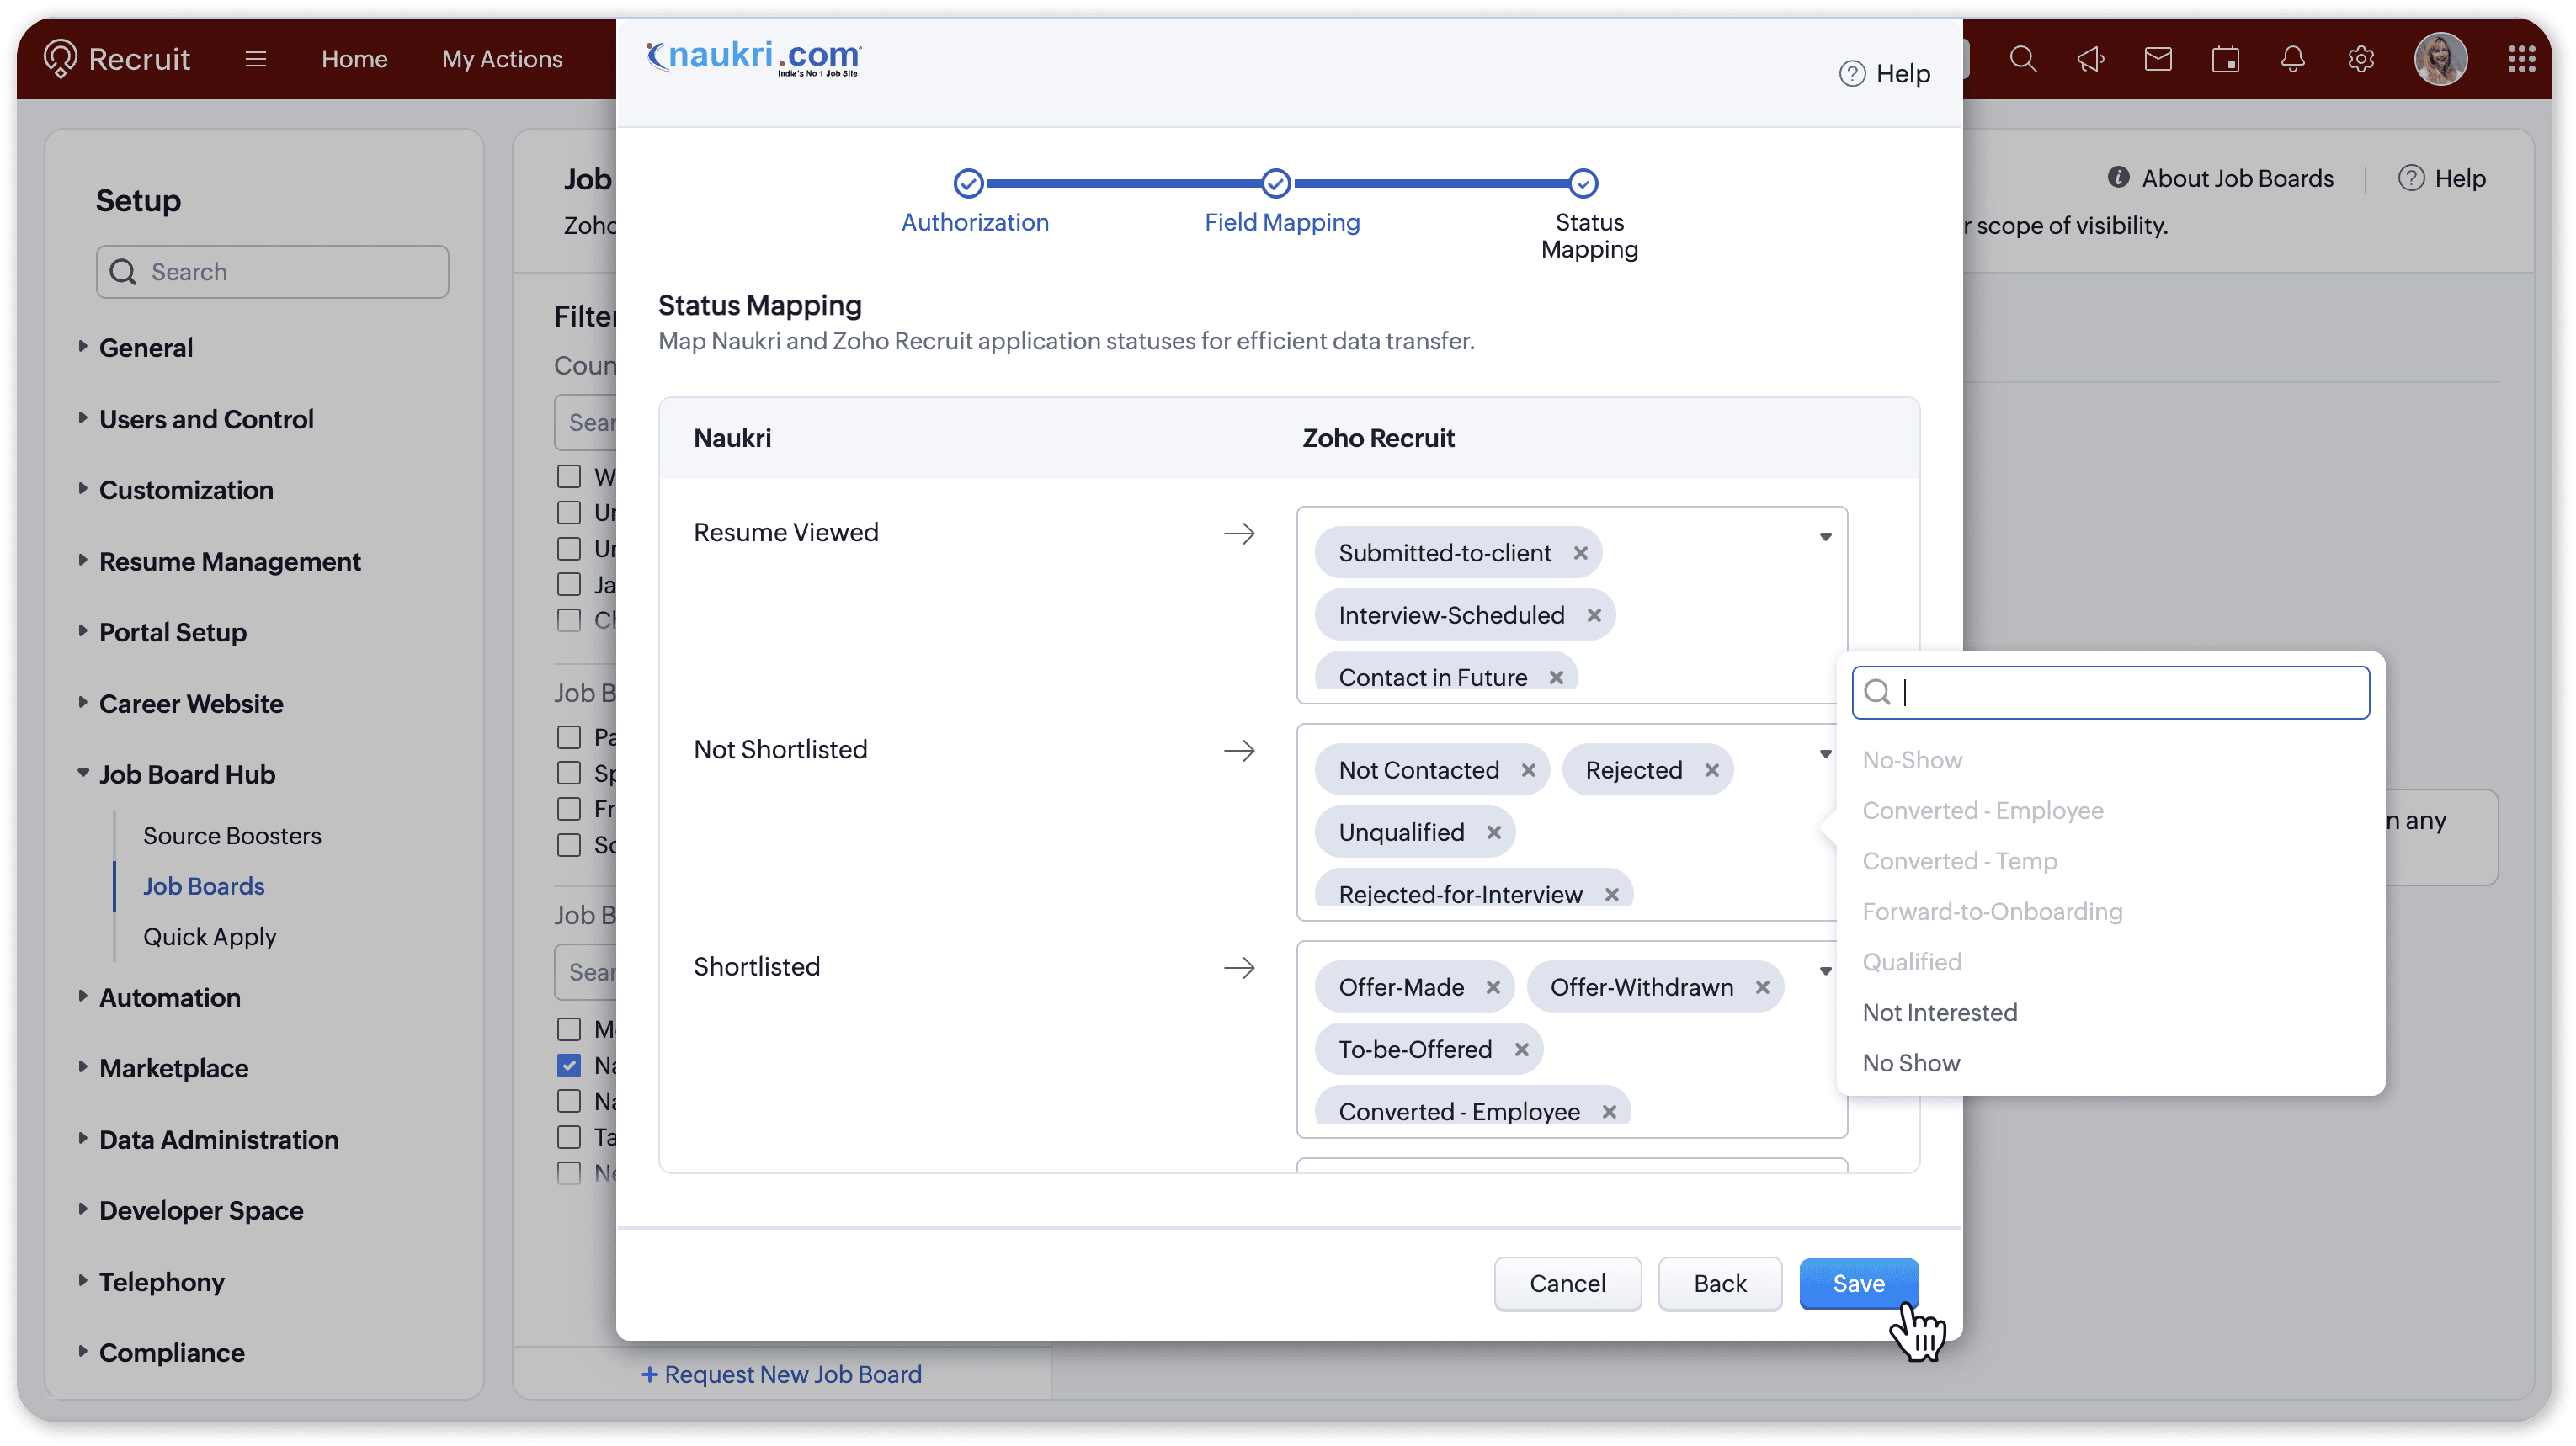Uncheck the checked job board checkbox
Image resolution: width=2576 pixels, height=1446 pixels.
pyautogui.click(x=569, y=1065)
